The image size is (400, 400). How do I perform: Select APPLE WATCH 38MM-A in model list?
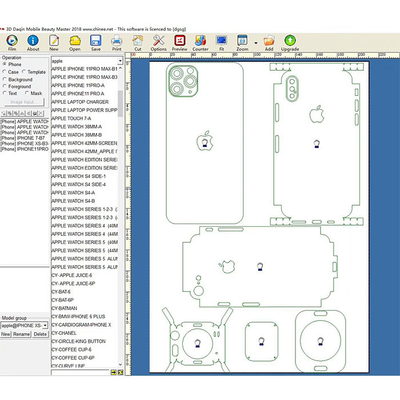(77, 127)
